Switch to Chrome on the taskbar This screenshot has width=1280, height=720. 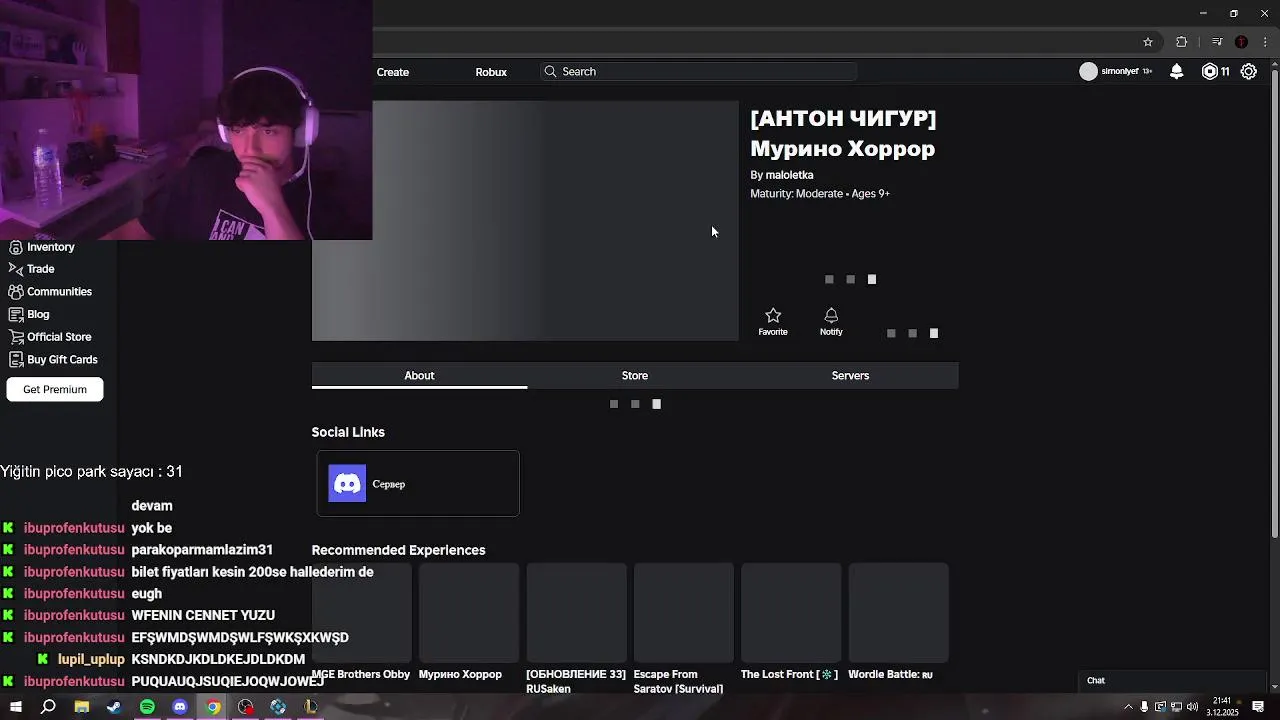pyautogui.click(x=213, y=707)
